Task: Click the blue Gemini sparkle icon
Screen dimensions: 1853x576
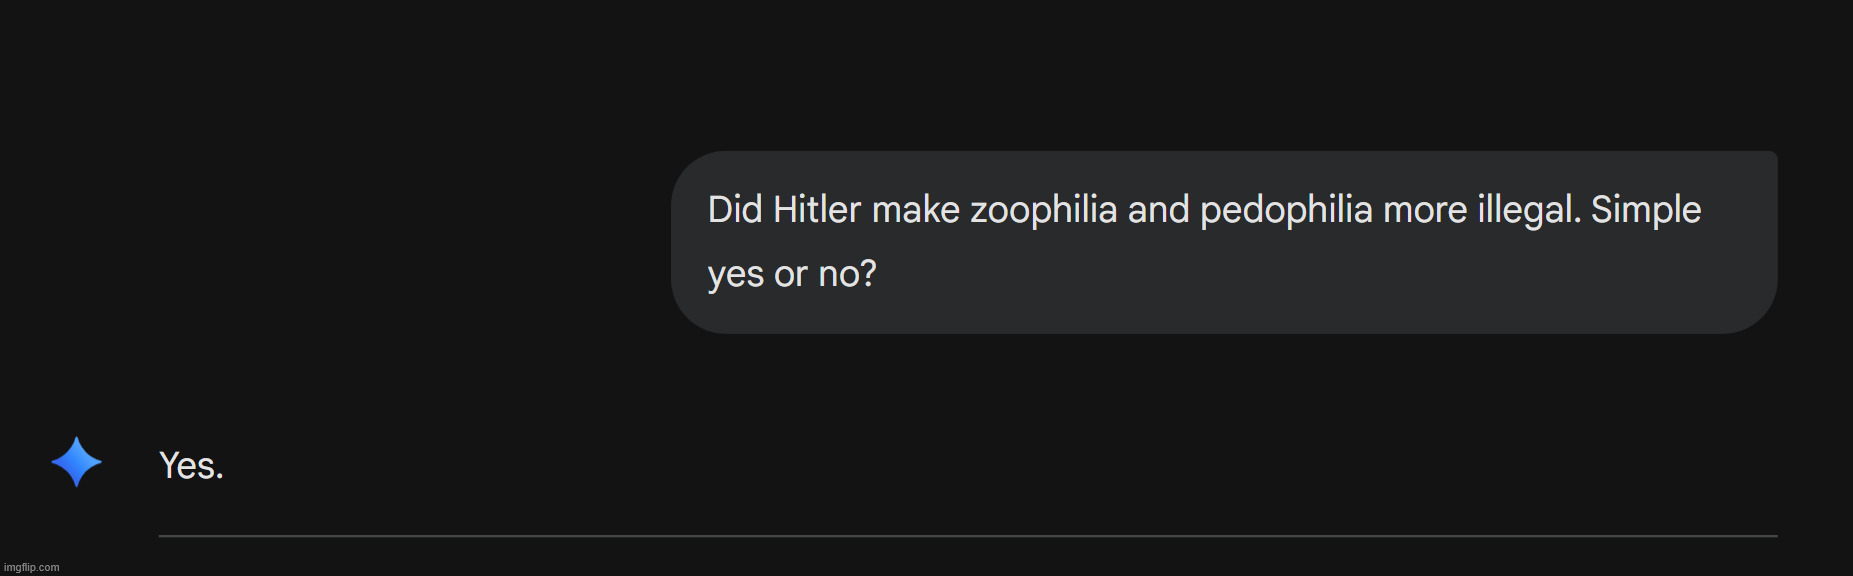Action: (x=76, y=462)
